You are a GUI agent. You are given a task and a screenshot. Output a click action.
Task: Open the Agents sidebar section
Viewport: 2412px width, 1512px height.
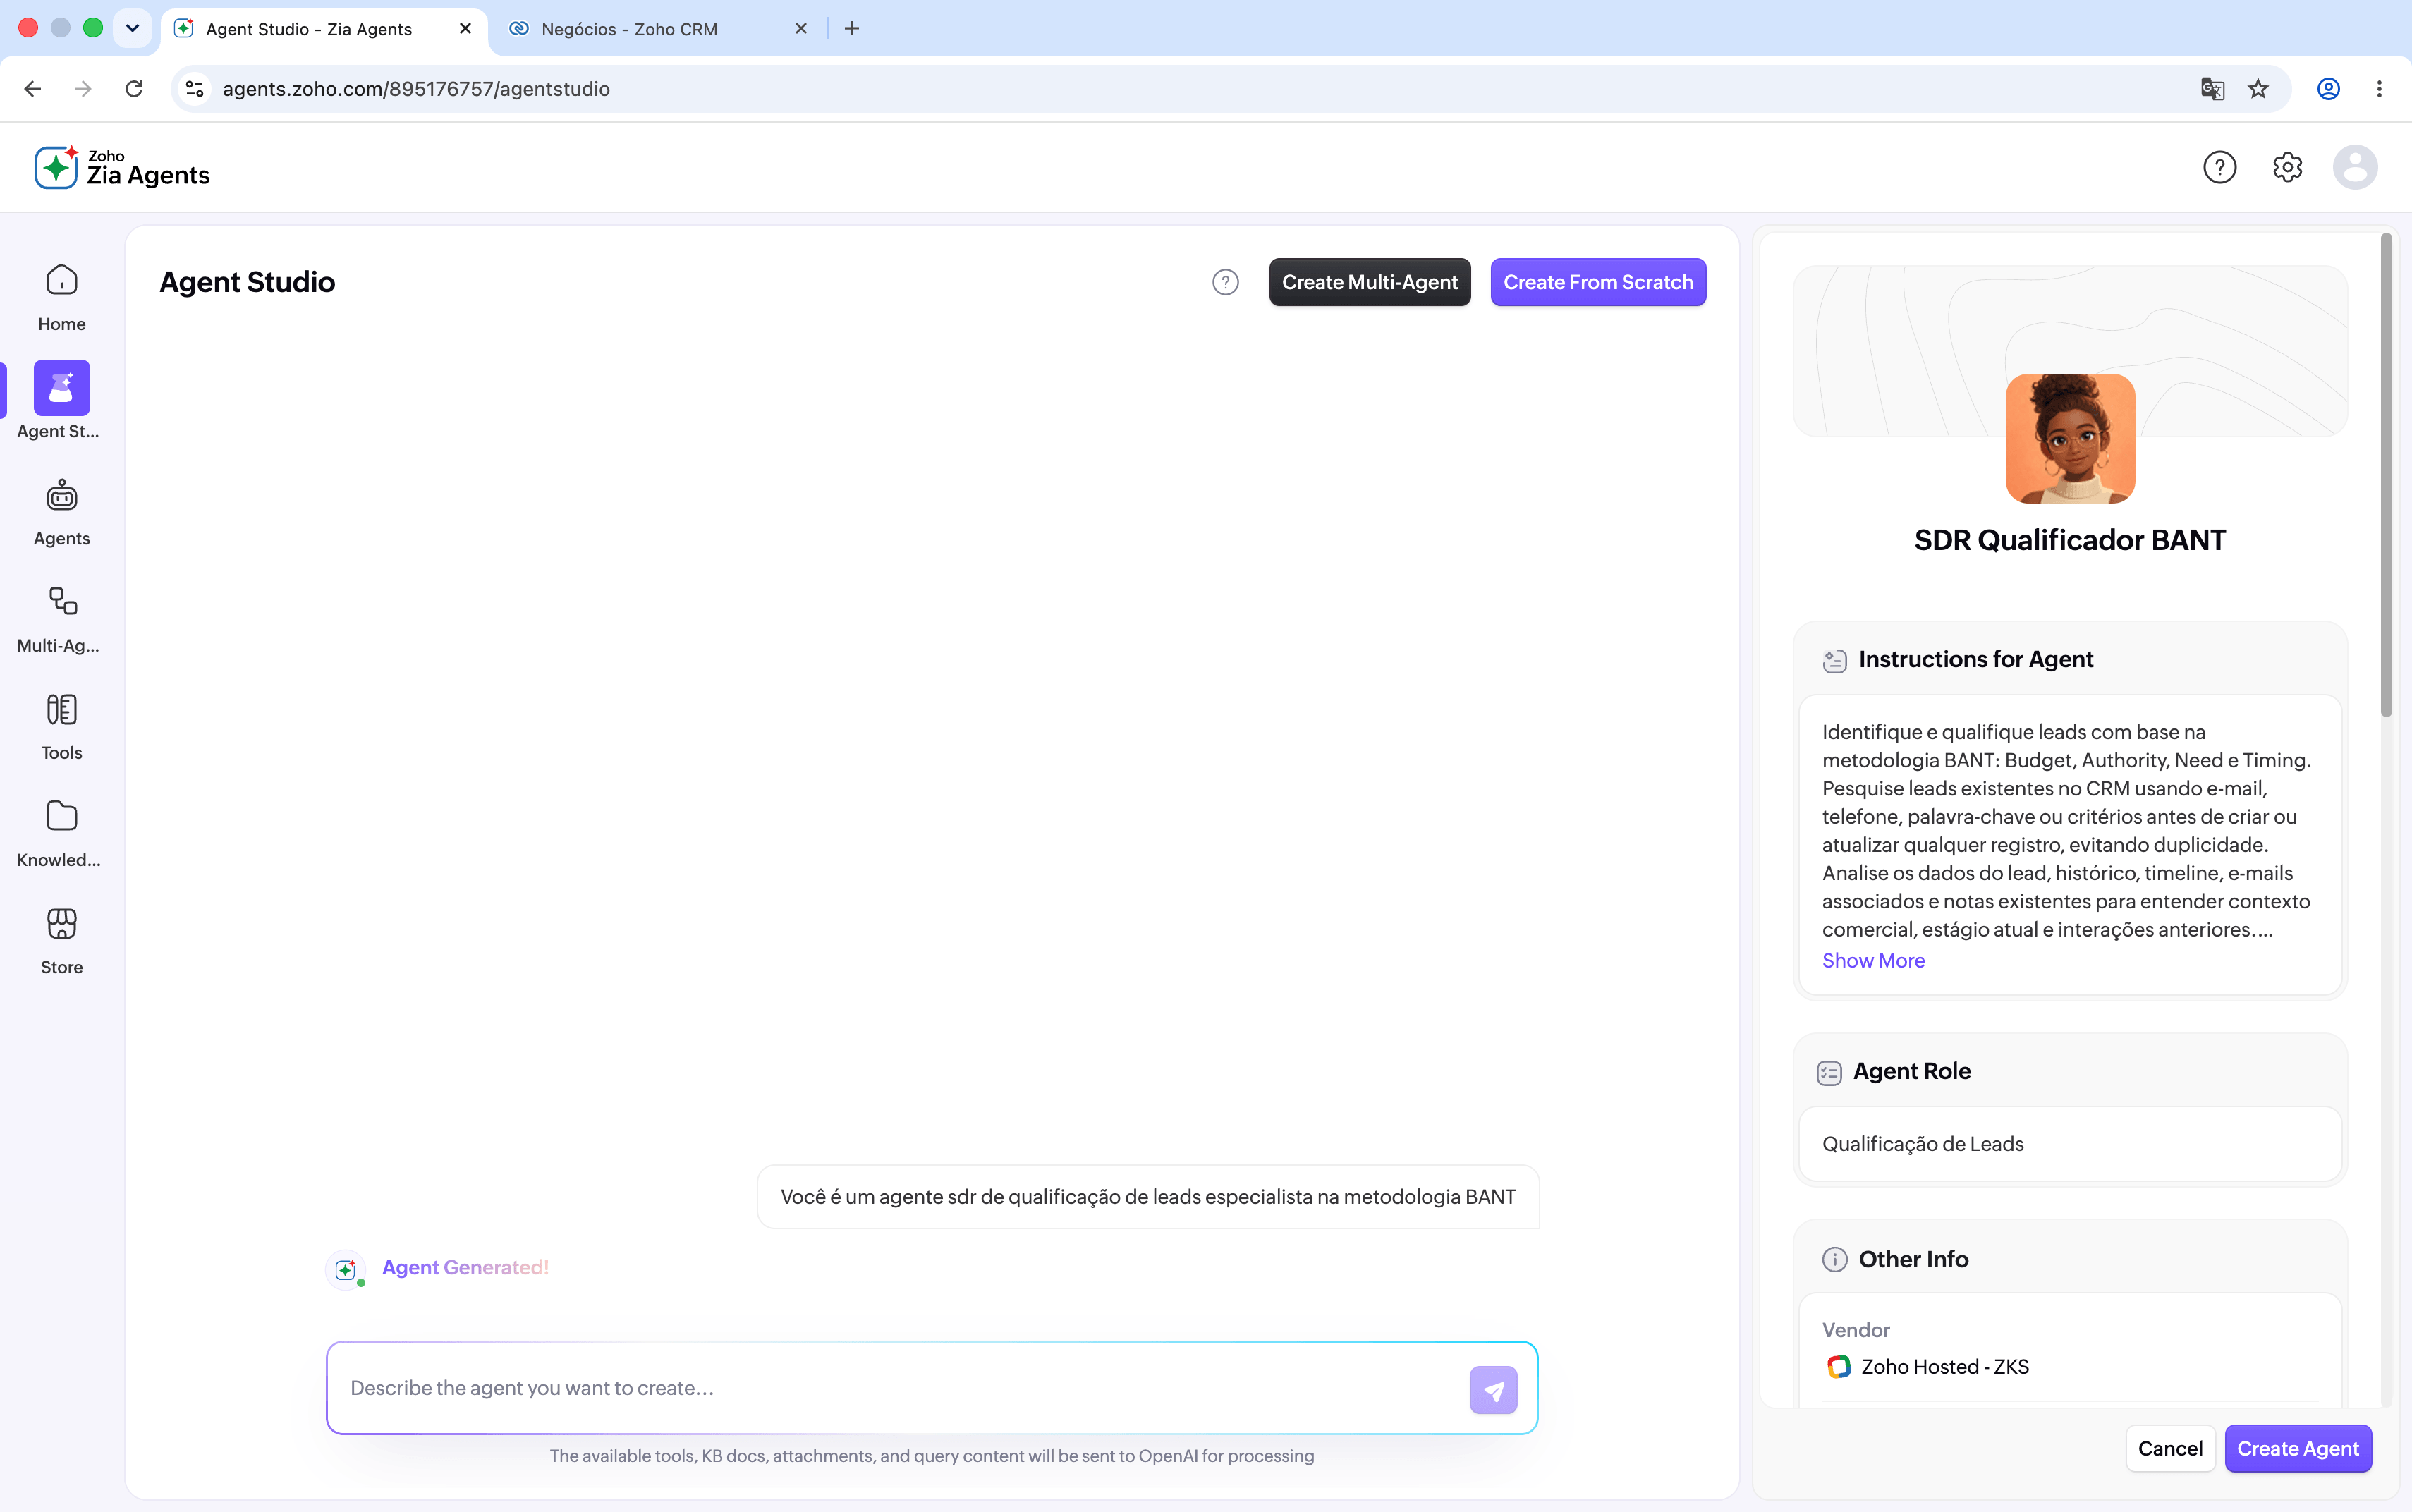(x=62, y=512)
